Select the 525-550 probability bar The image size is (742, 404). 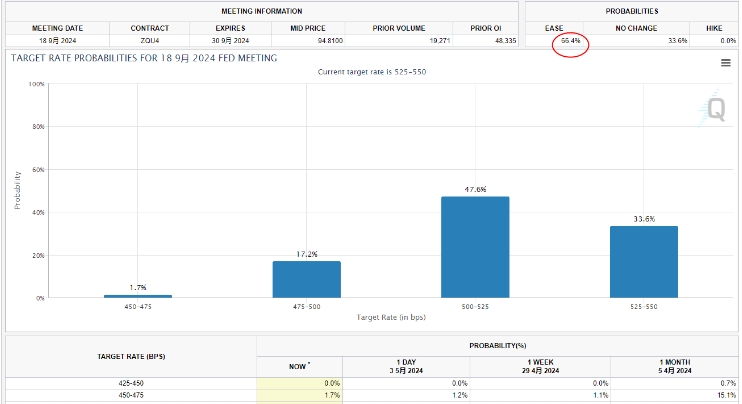pyautogui.click(x=644, y=262)
